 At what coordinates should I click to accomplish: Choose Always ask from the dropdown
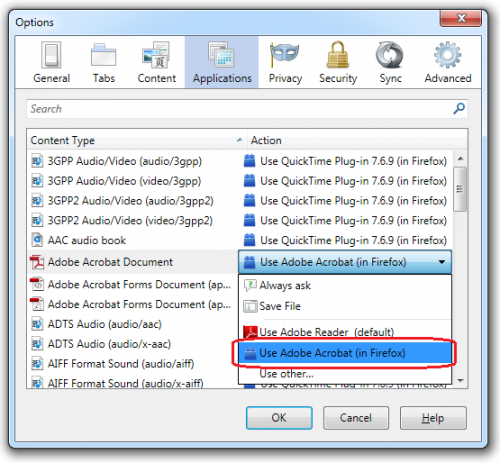click(x=345, y=286)
